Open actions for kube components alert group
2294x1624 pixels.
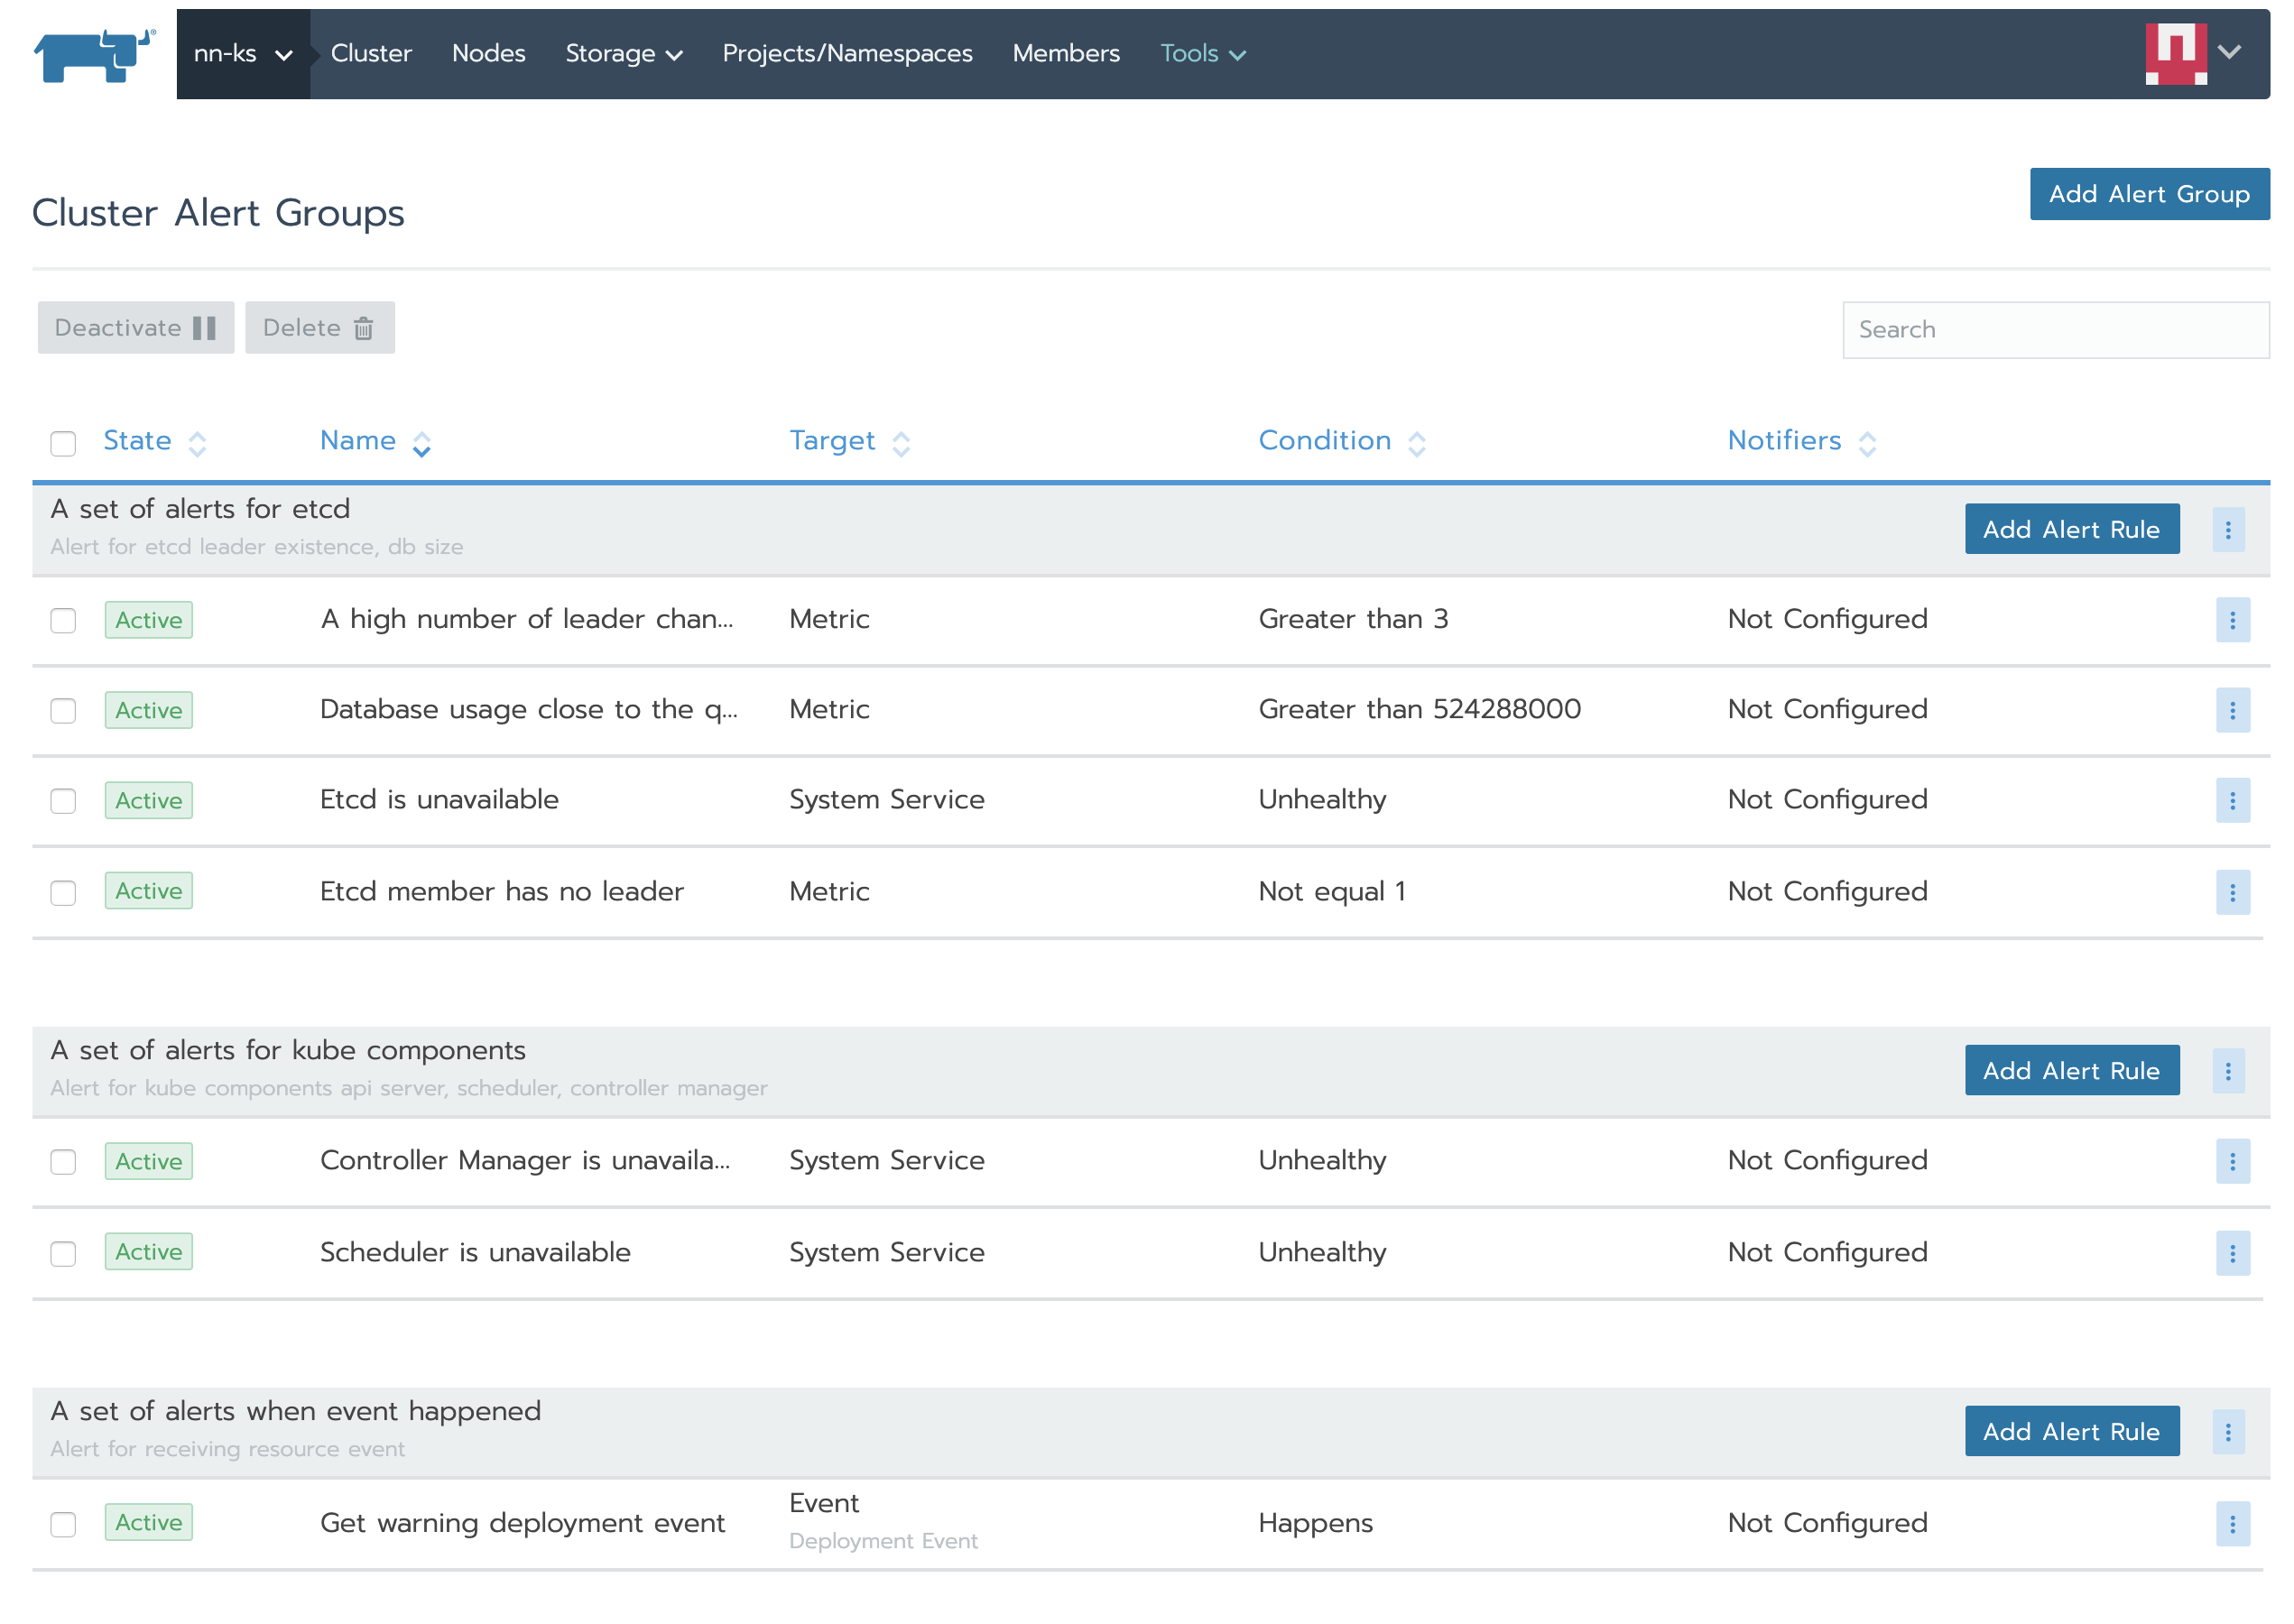(2227, 1072)
